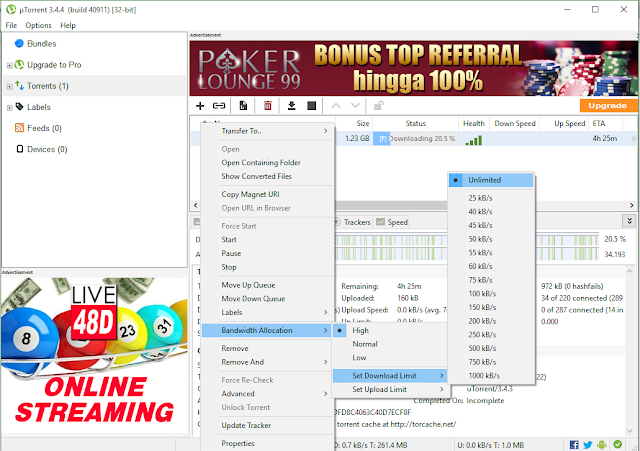Click Stop in the context menu

coord(268,267)
